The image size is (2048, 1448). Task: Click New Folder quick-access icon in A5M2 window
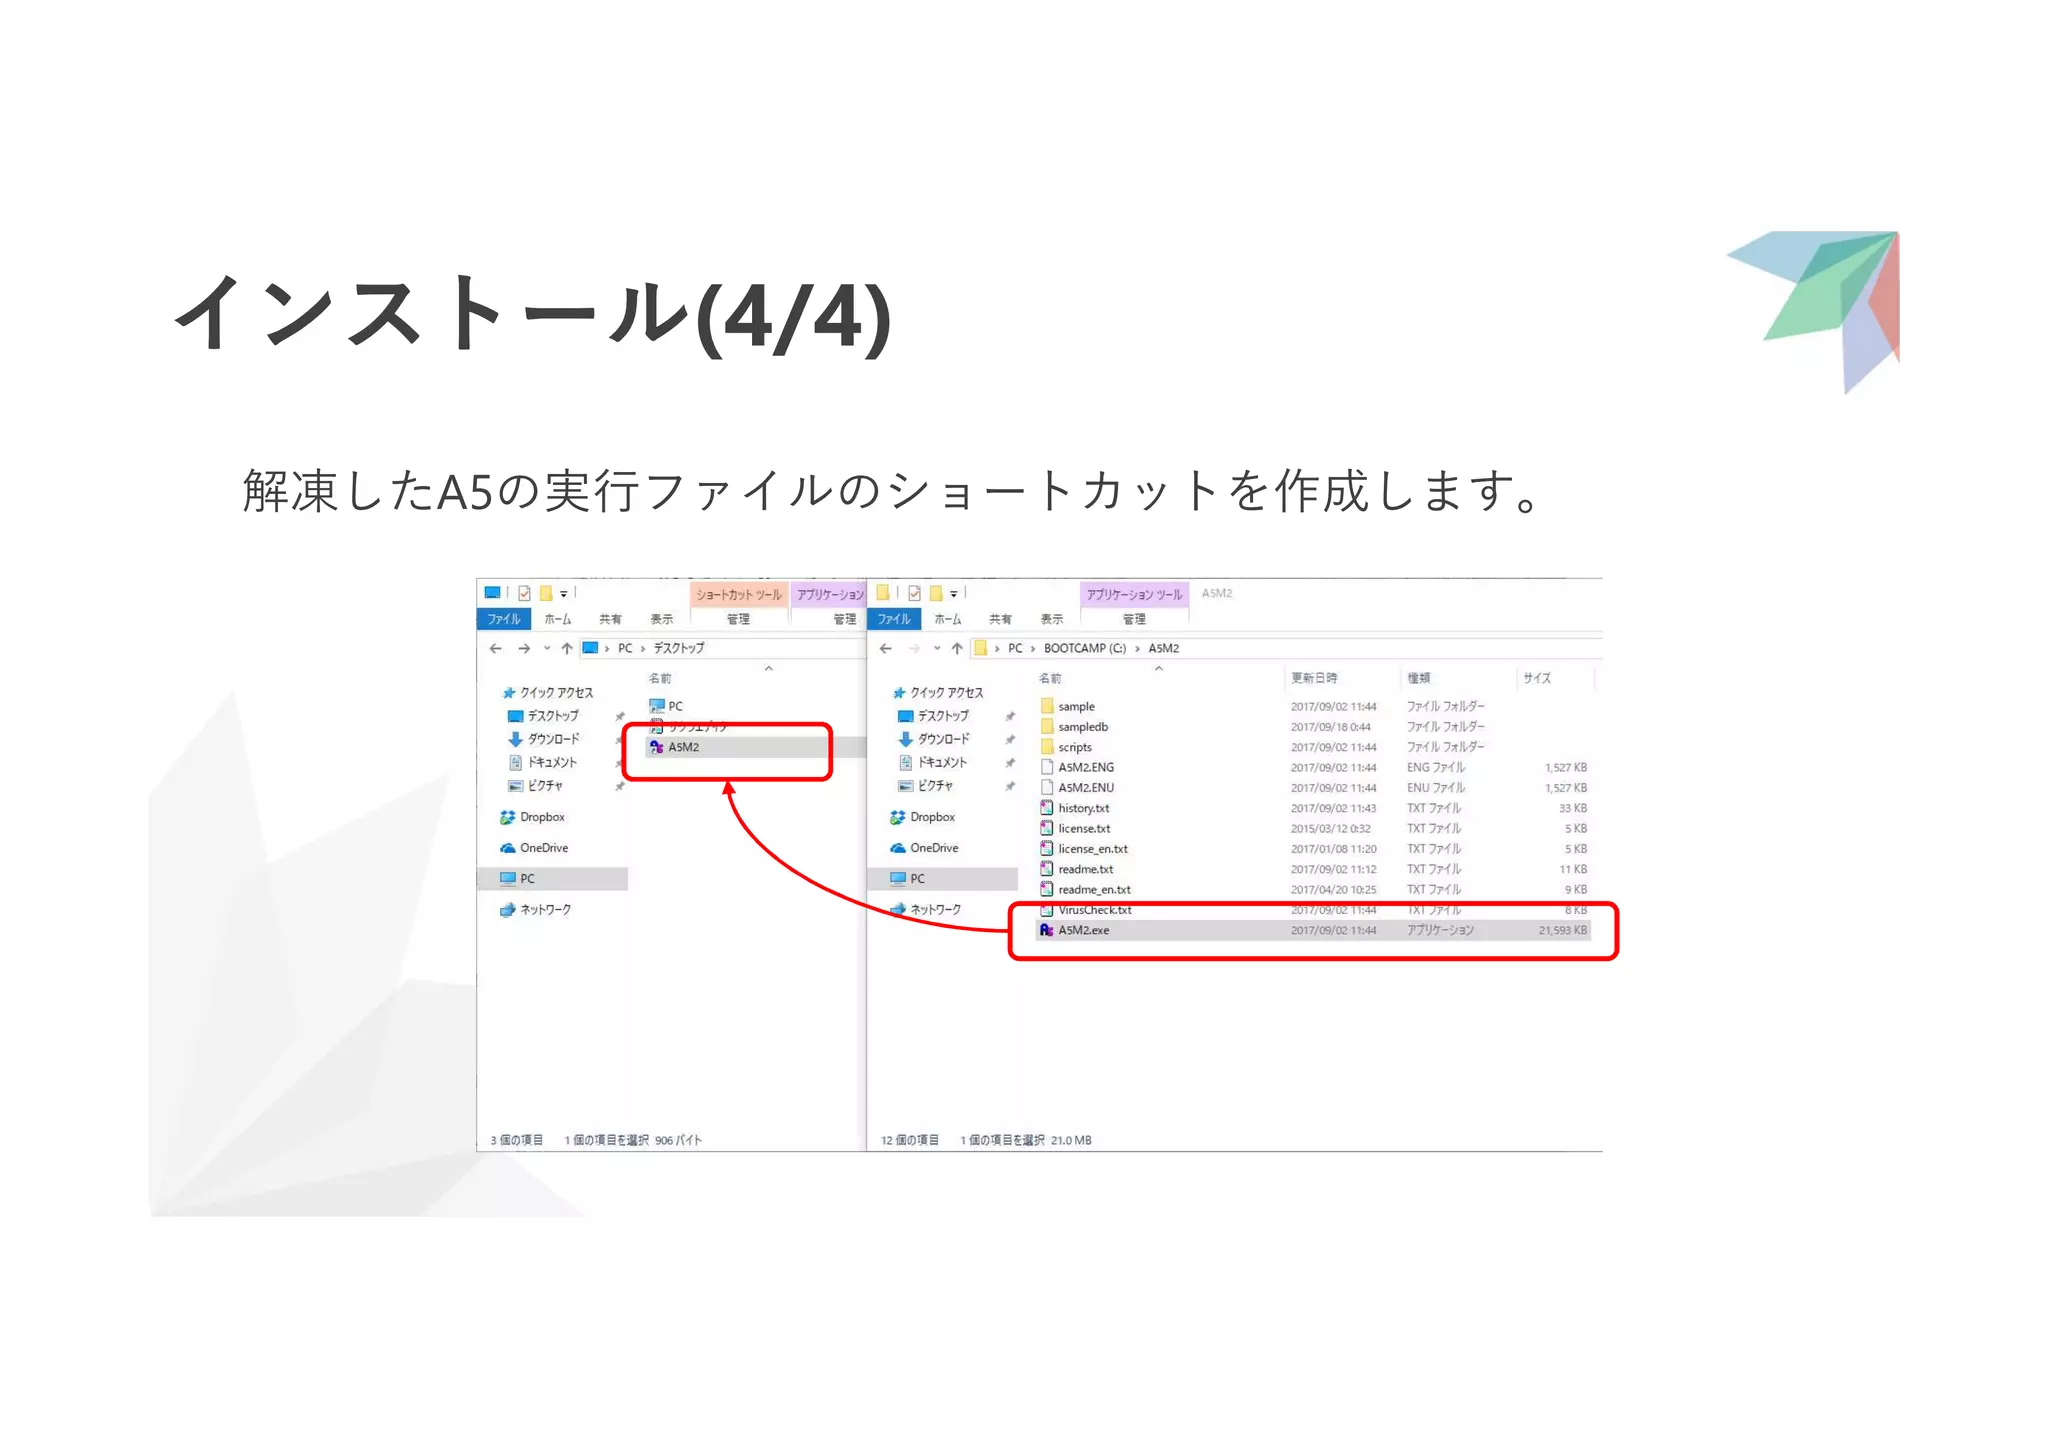pos(936,593)
